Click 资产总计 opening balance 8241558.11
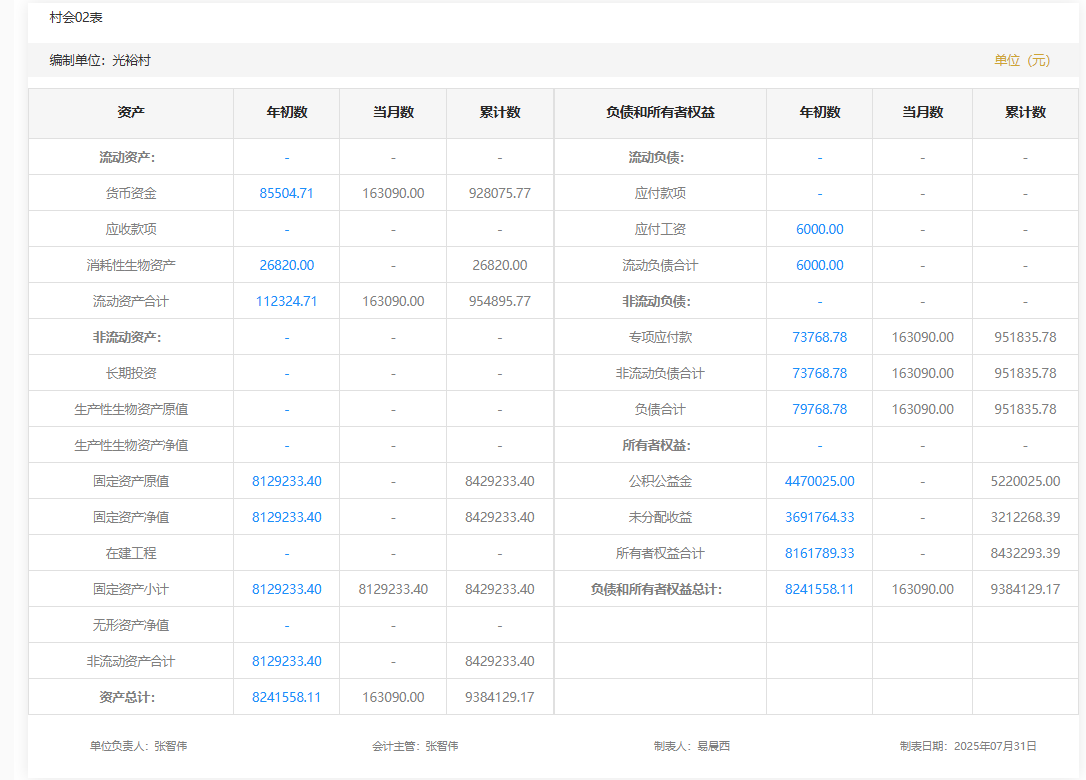1086x780 pixels. (x=286, y=697)
